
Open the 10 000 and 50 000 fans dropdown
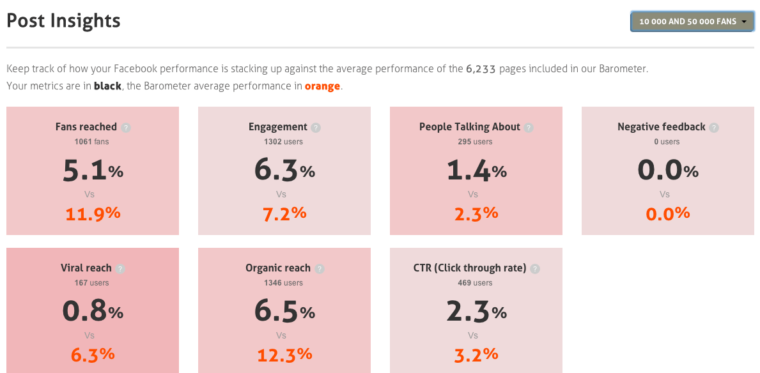692,22
